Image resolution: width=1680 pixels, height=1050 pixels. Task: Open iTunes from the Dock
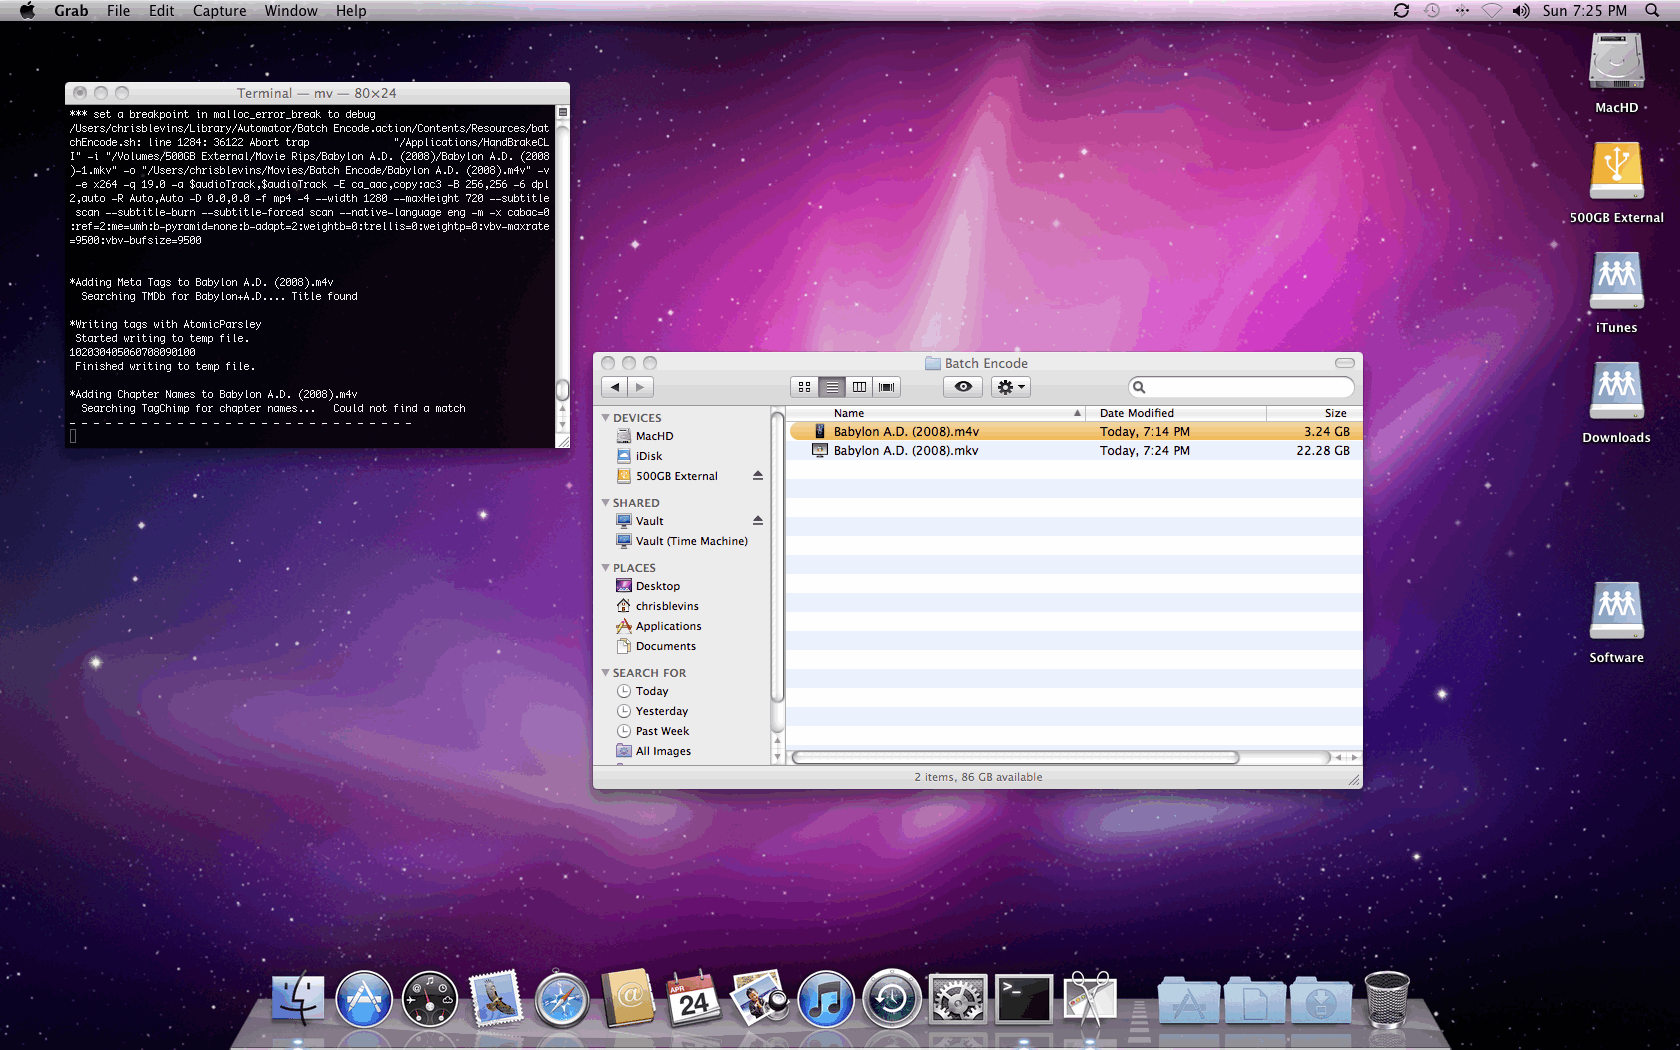(826, 998)
